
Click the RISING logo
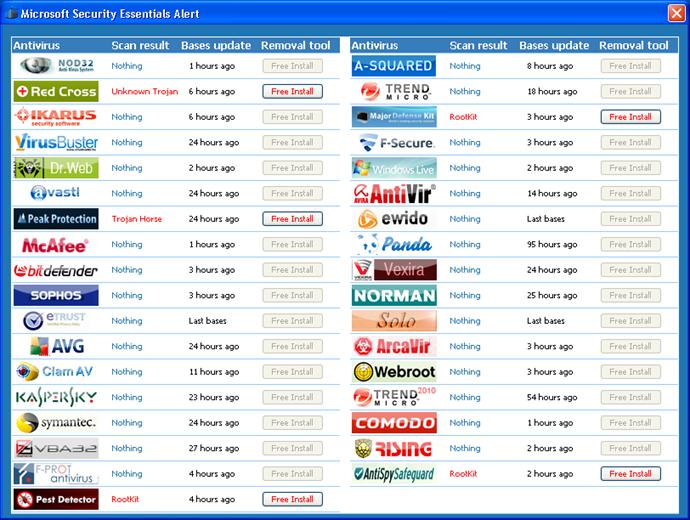tap(393, 448)
